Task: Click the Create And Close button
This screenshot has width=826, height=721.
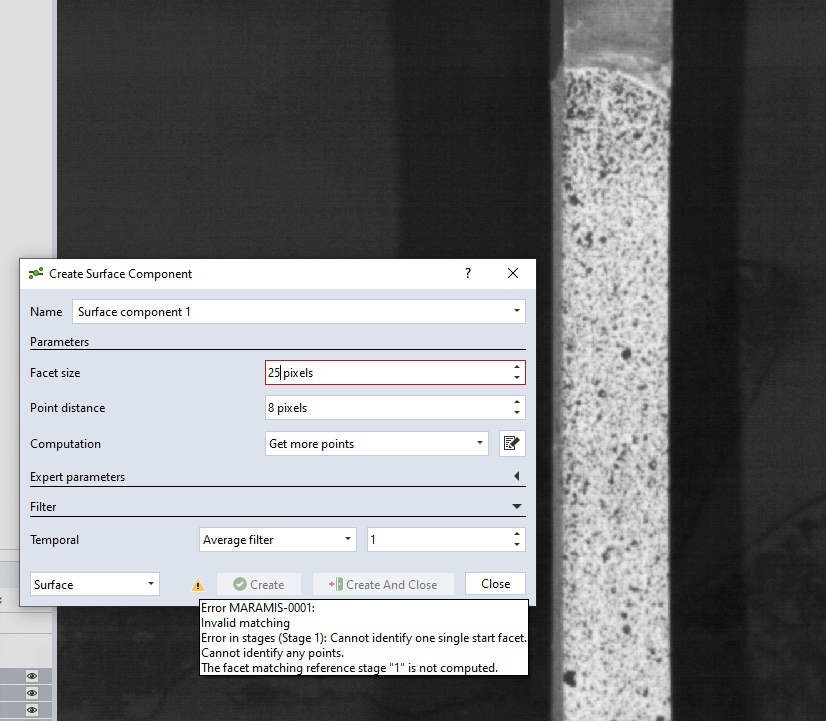Action: (x=383, y=584)
